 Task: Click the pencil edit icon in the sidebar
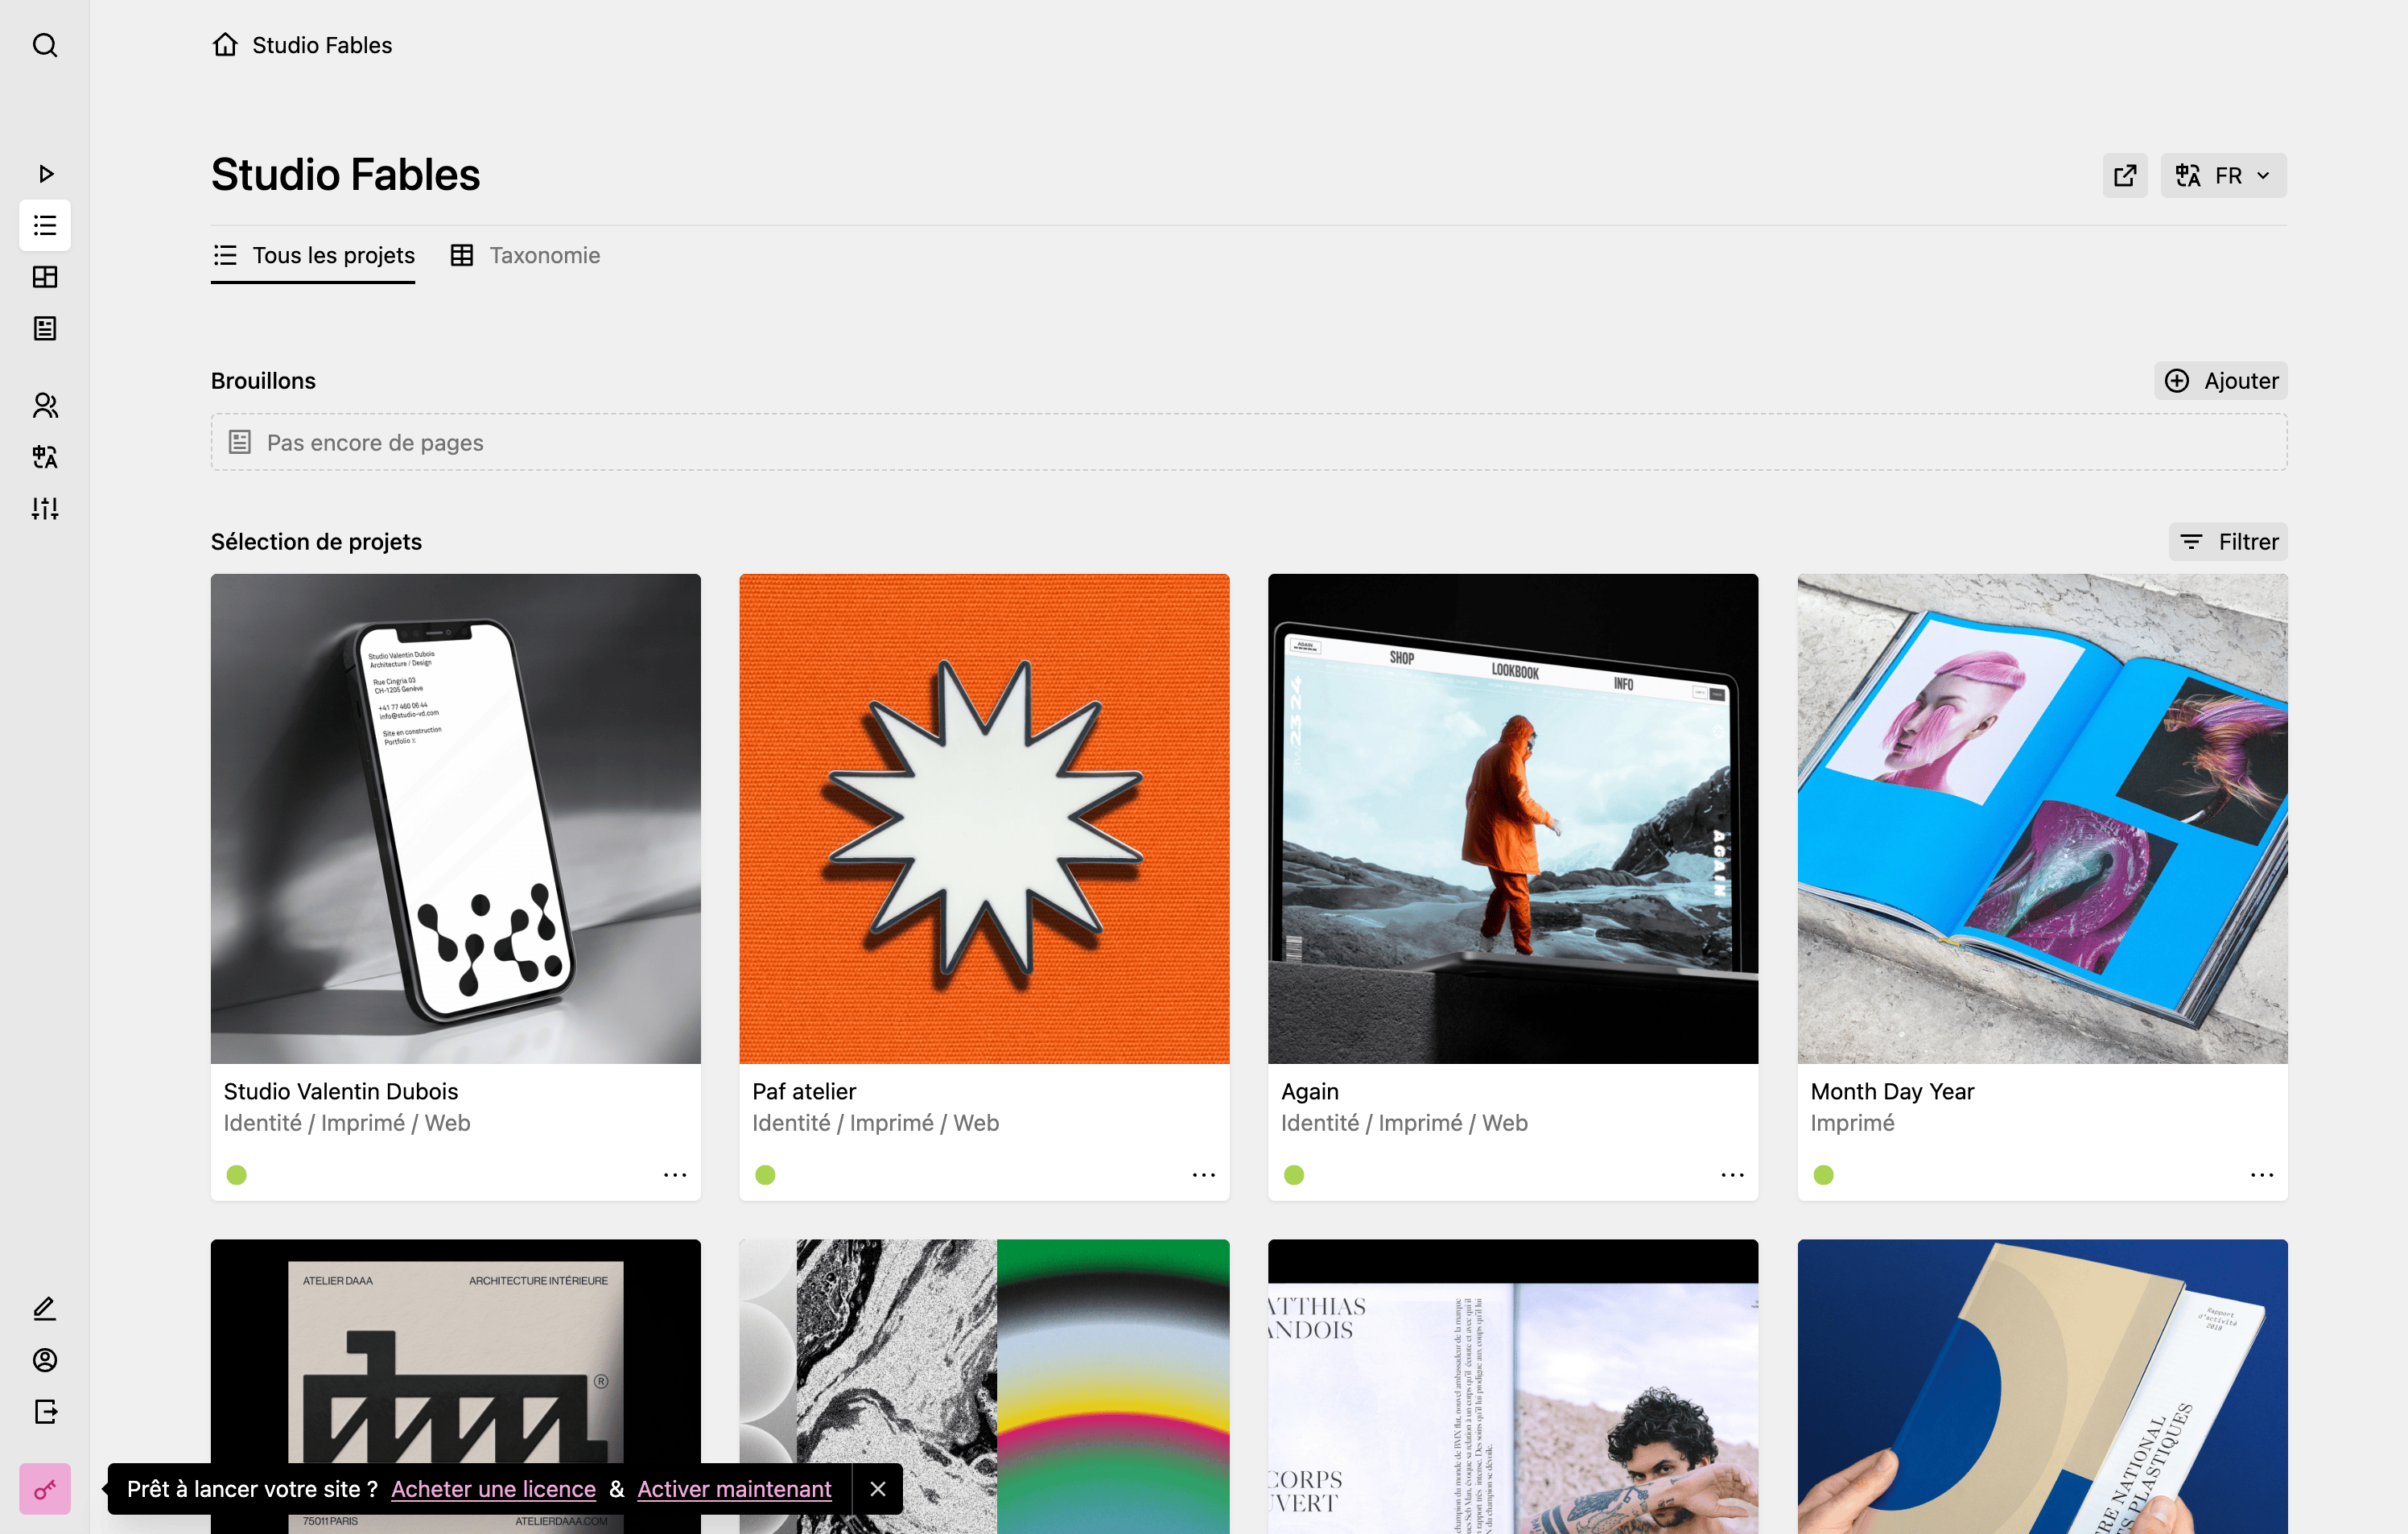click(45, 1308)
